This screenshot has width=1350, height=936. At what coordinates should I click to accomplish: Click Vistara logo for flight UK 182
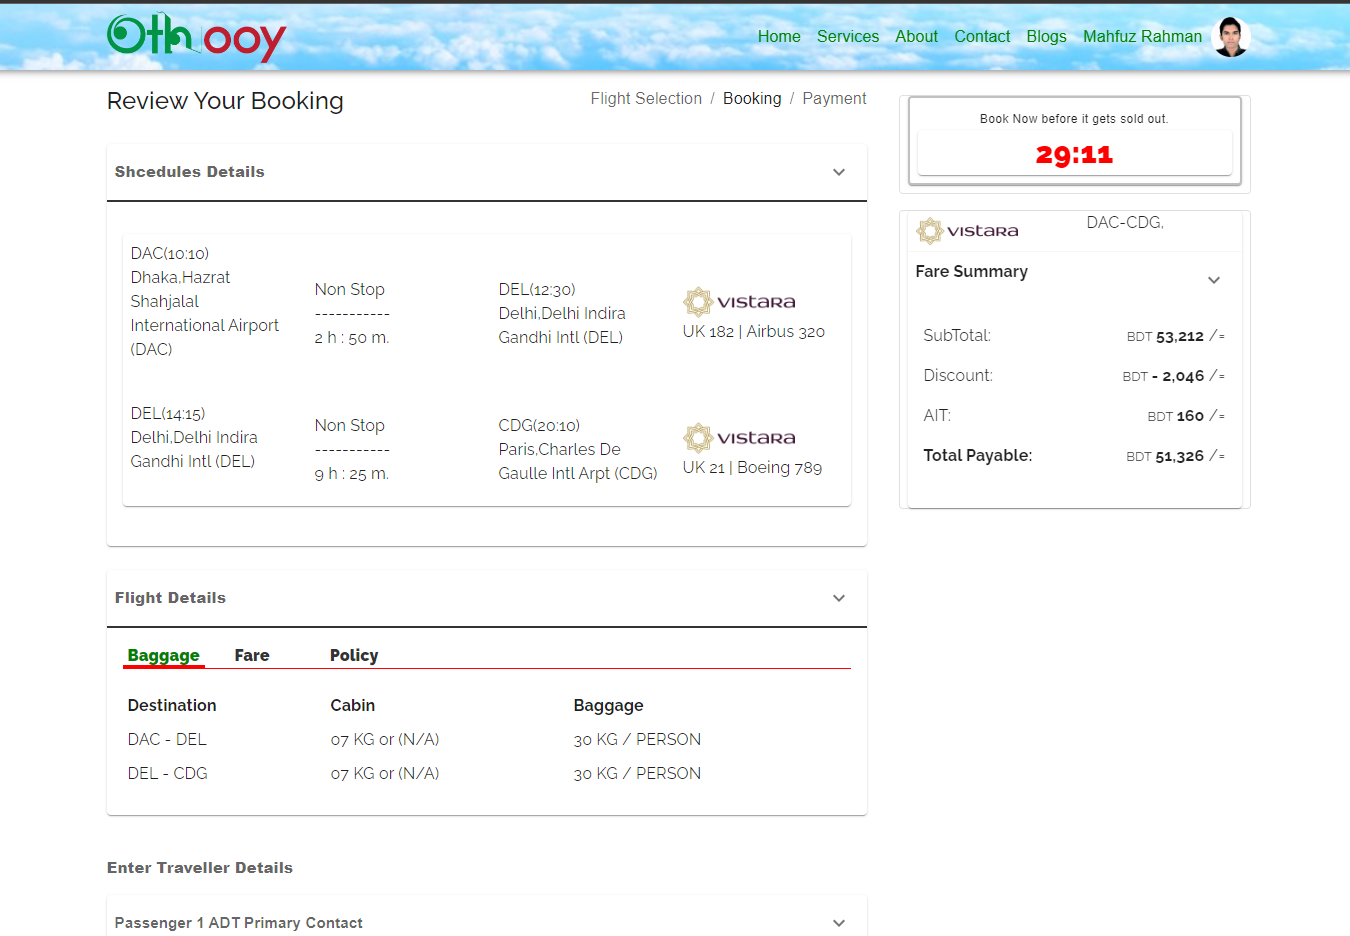click(739, 301)
